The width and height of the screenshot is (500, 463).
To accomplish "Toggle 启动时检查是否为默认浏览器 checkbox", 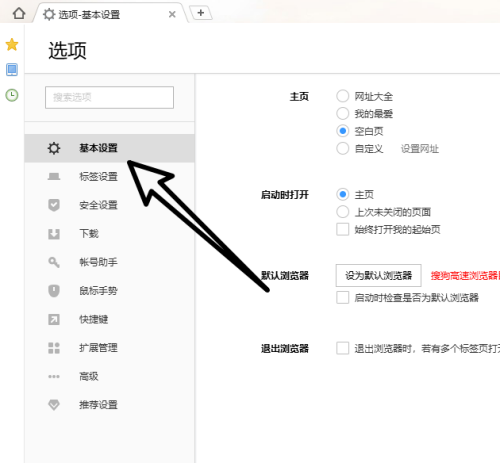I will (343, 297).
